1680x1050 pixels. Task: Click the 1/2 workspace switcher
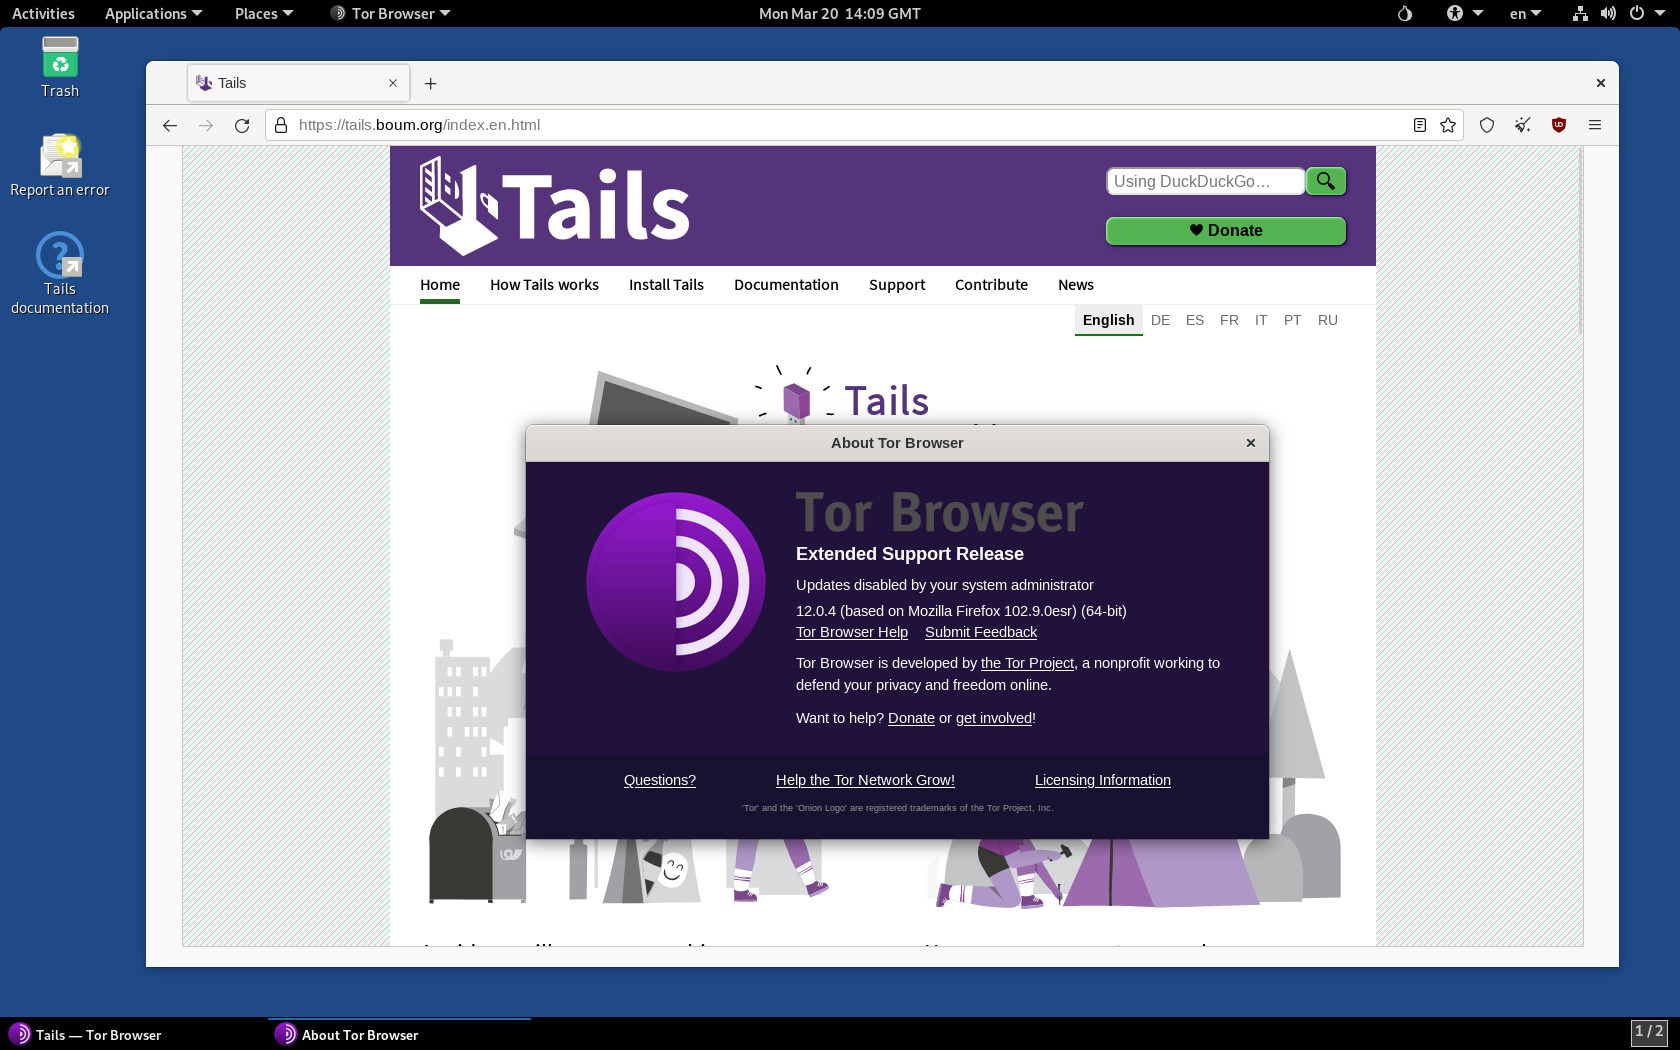tap(1649, 1031)
